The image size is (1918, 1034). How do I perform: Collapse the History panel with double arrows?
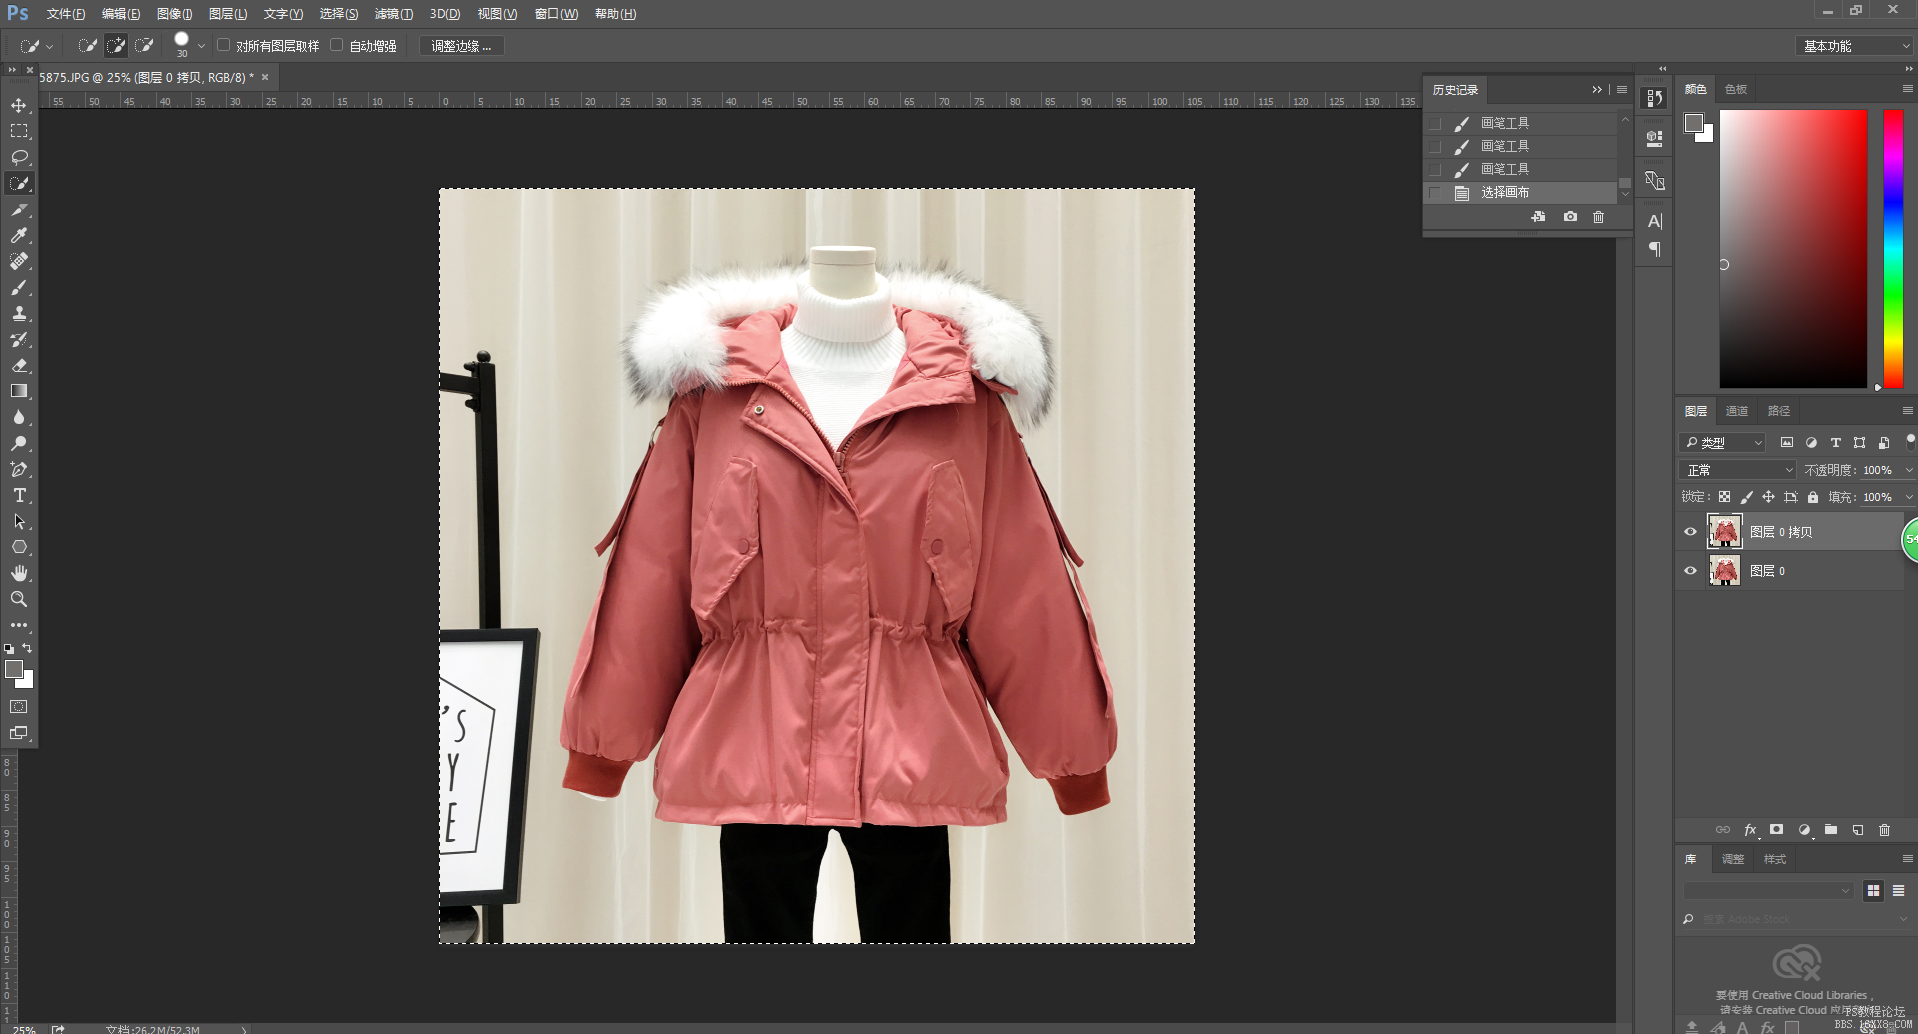[x=1597, y=90]
